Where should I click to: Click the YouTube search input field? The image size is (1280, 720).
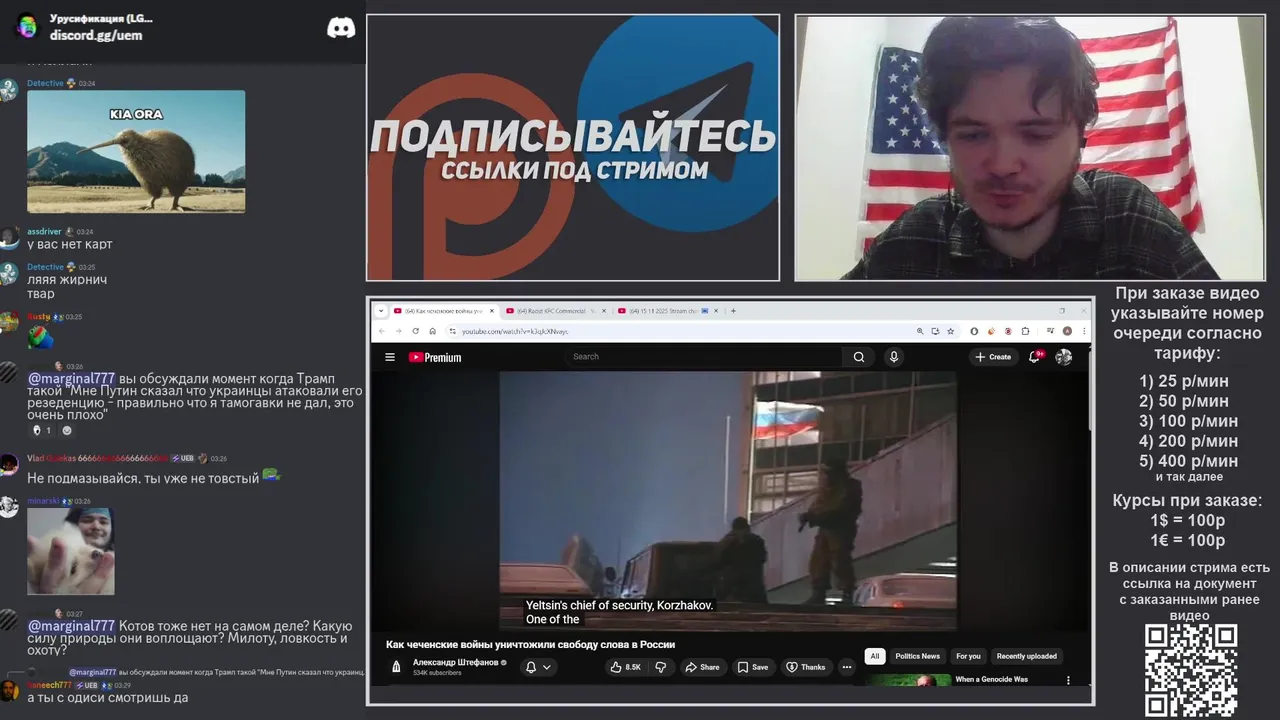[704, 357]
